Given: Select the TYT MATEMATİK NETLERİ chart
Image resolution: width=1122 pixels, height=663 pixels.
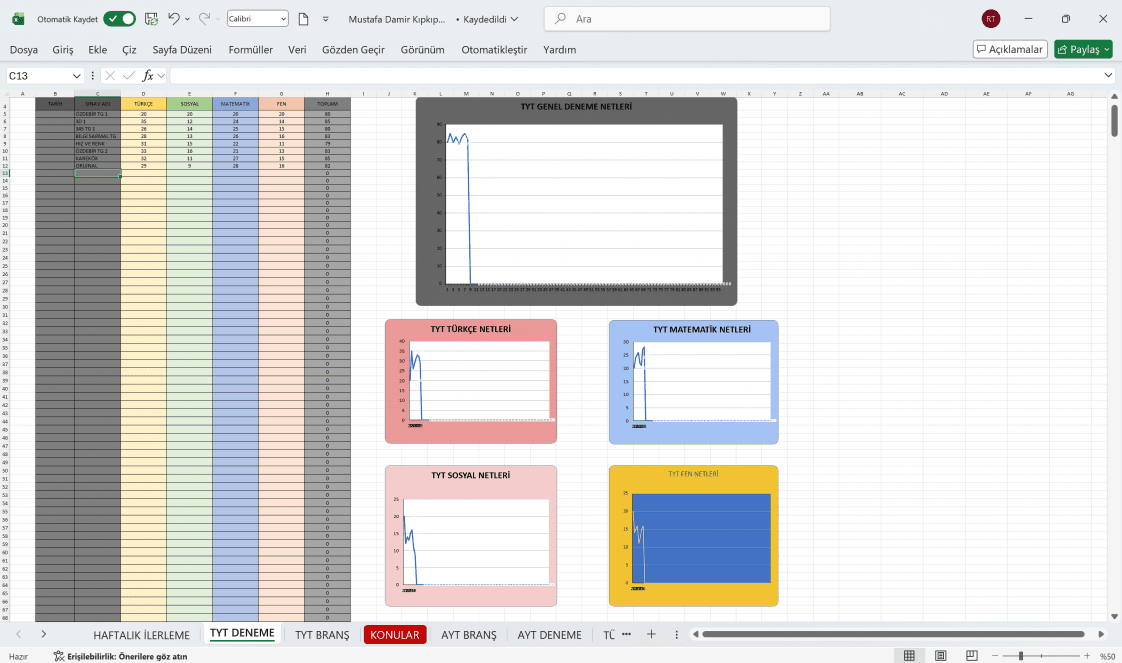Looking at the screenshot, I should [x=693, y=382].
